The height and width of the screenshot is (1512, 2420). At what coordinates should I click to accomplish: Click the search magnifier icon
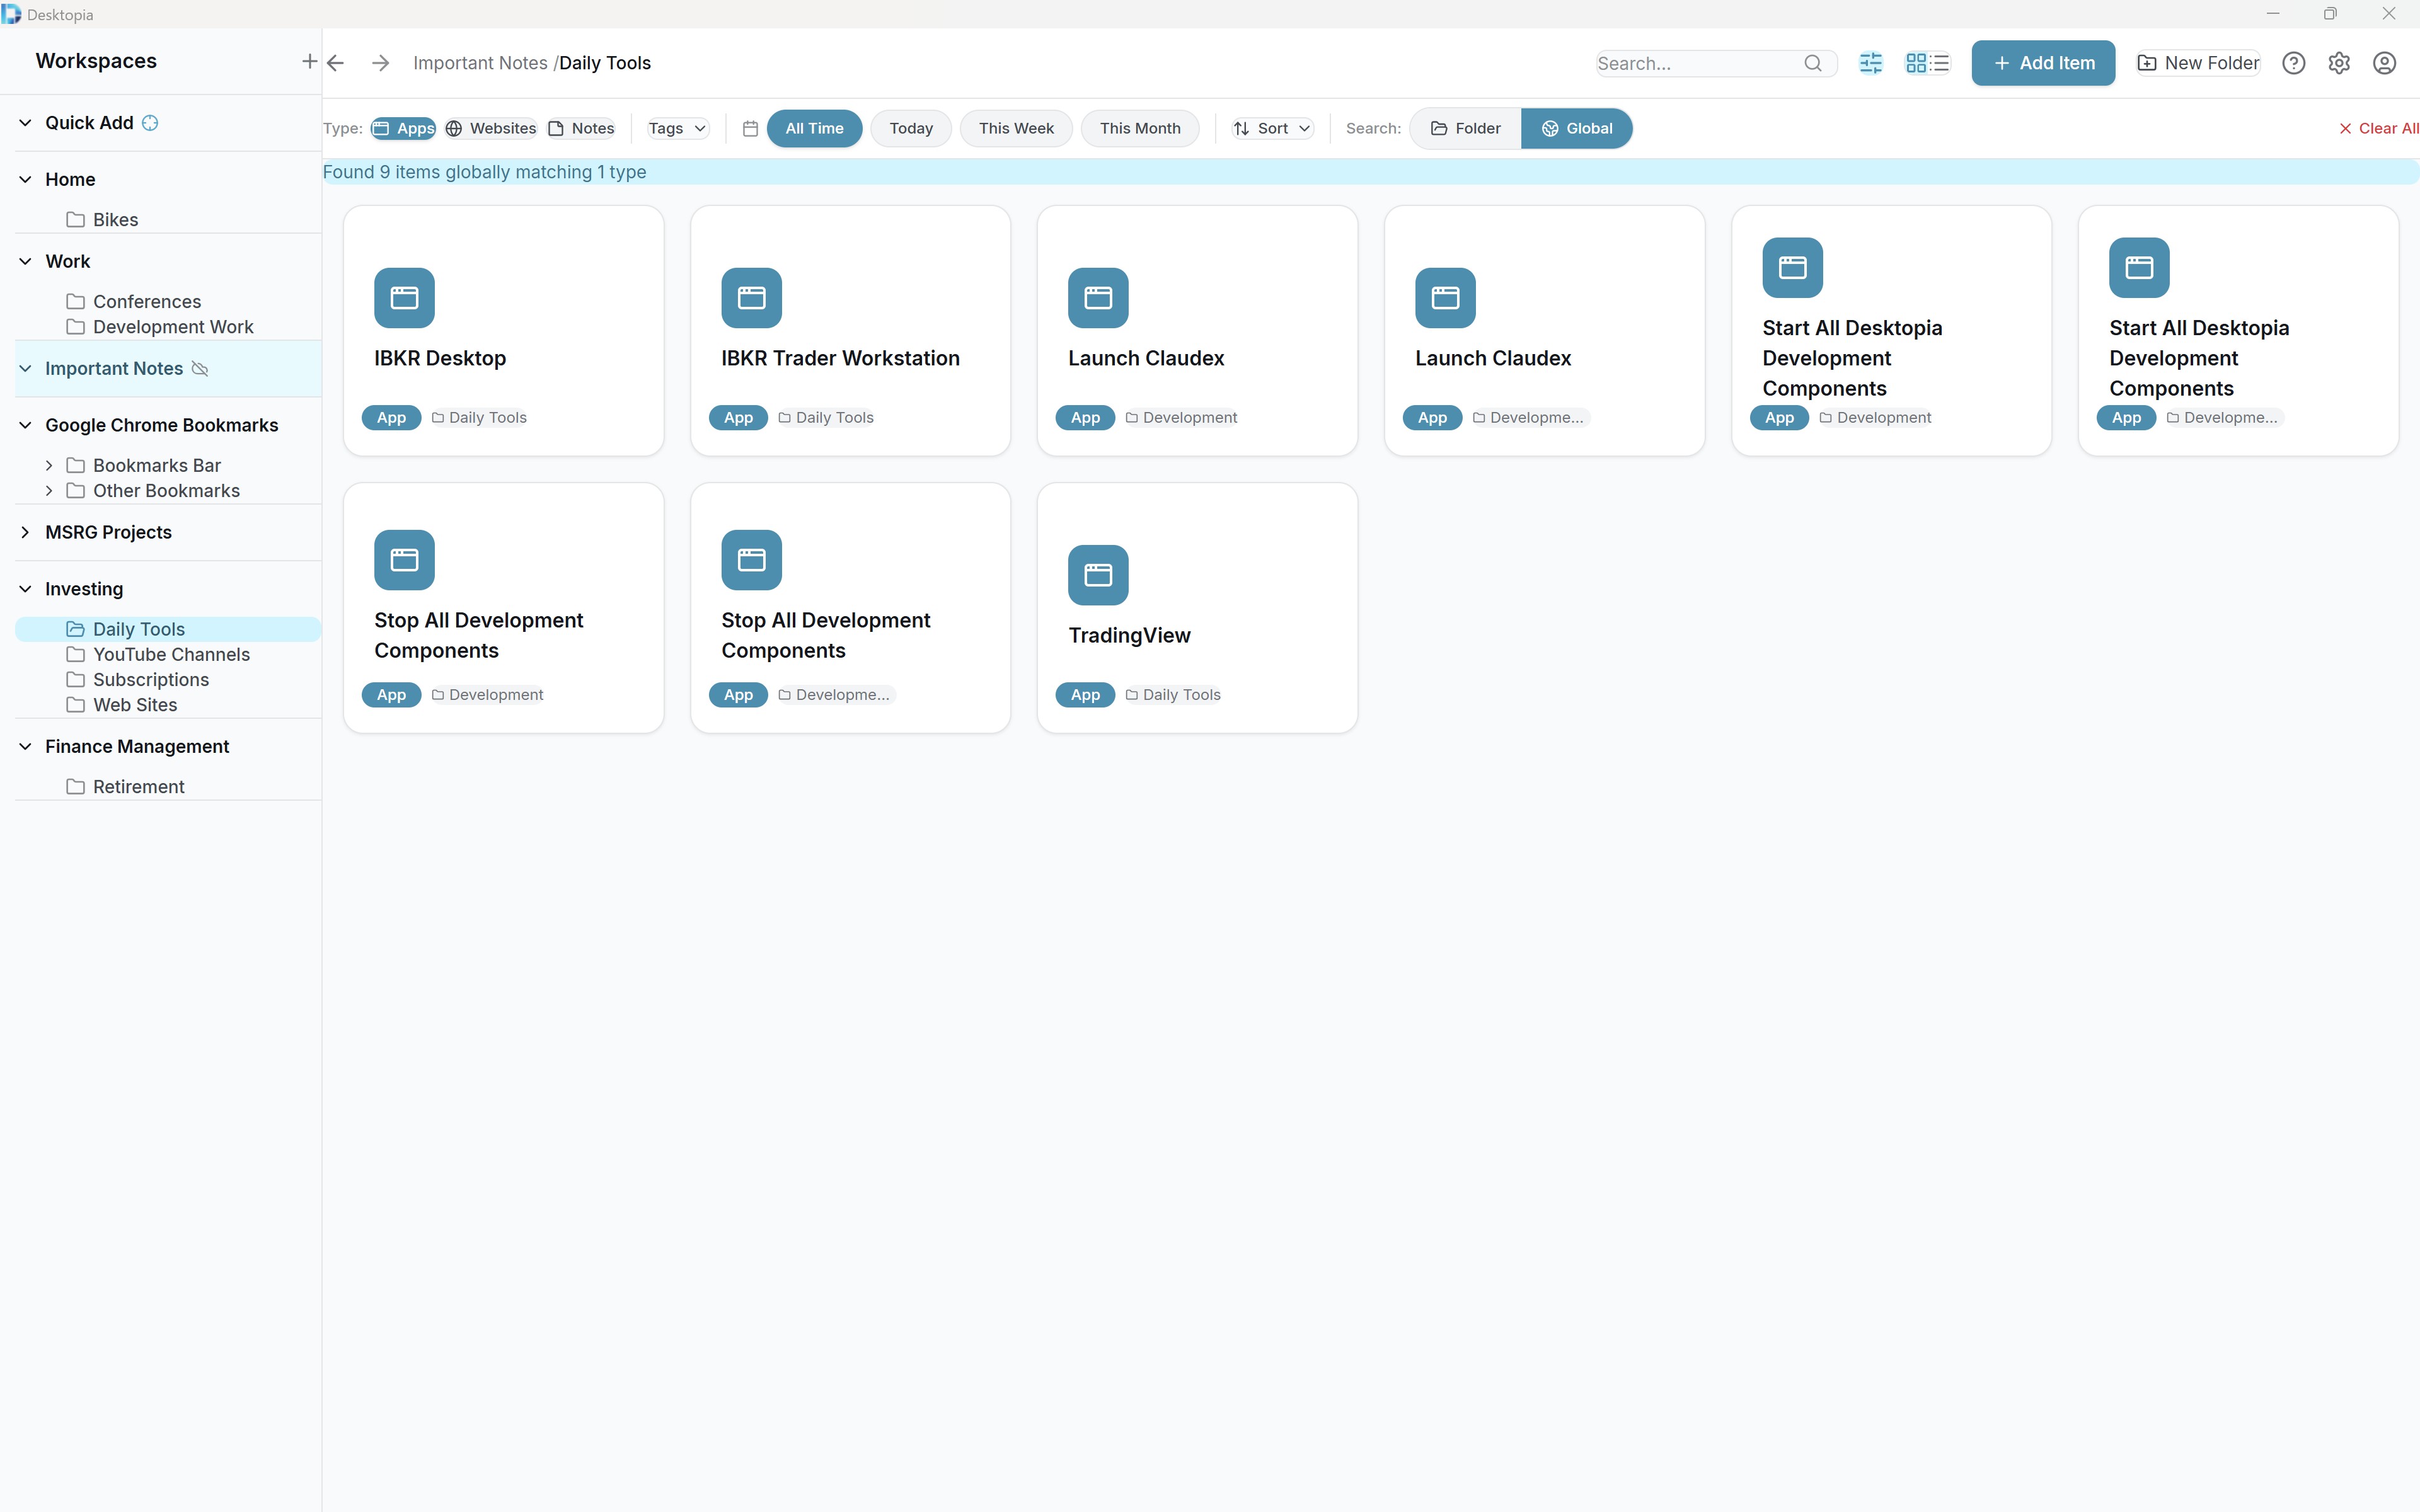(1814, 63)
